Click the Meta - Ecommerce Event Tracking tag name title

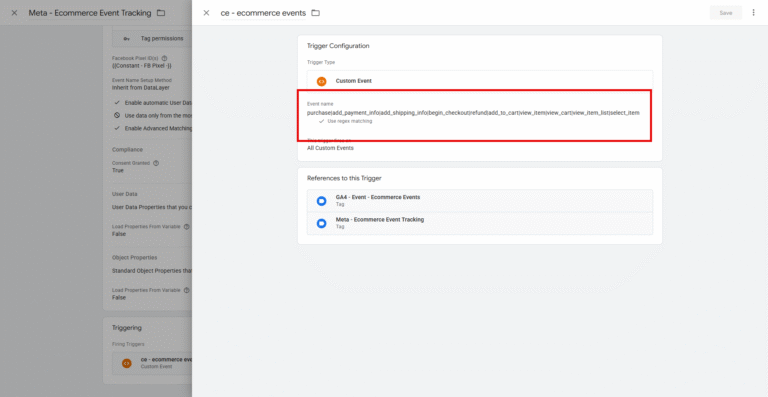(x=90, y=13)
